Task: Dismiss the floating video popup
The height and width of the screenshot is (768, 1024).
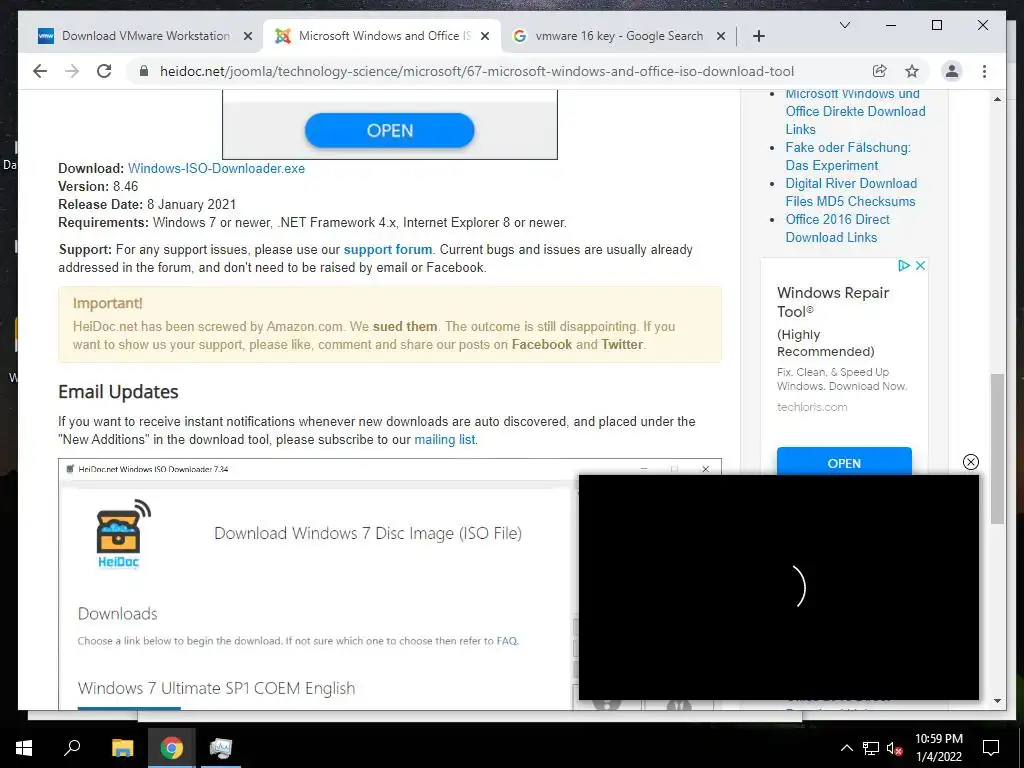Action: point(970,462)
